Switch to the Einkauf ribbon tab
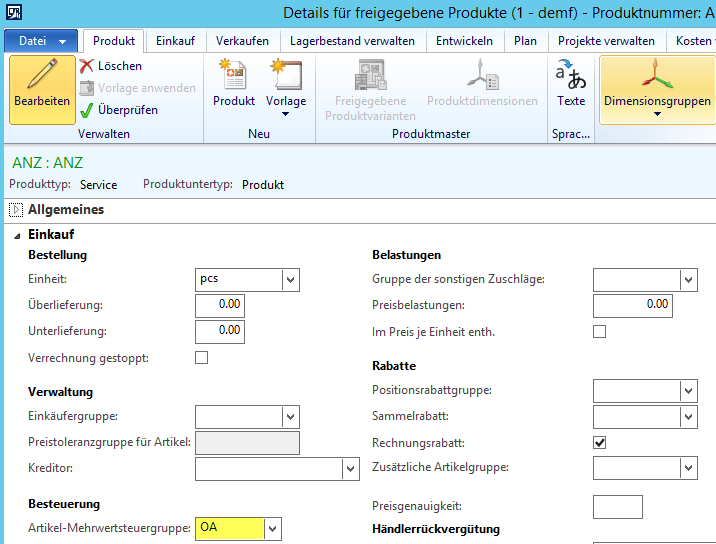Screen dimensions: 716x544 pos(175,41)
